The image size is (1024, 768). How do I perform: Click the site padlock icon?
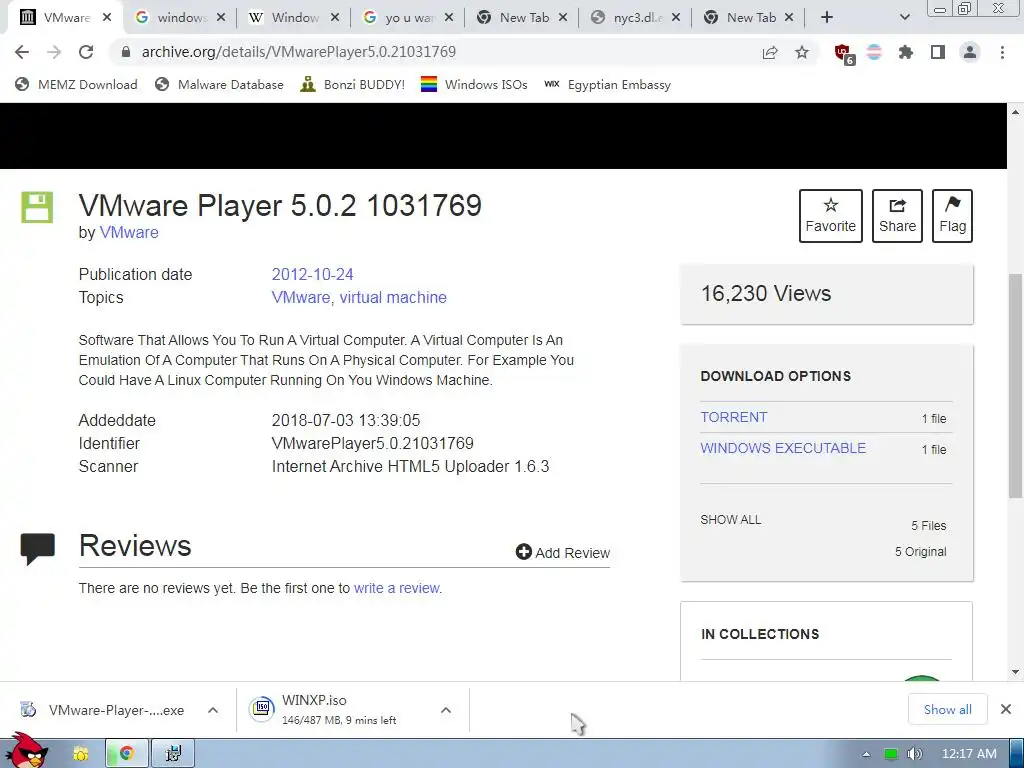[x=126, y=52]
